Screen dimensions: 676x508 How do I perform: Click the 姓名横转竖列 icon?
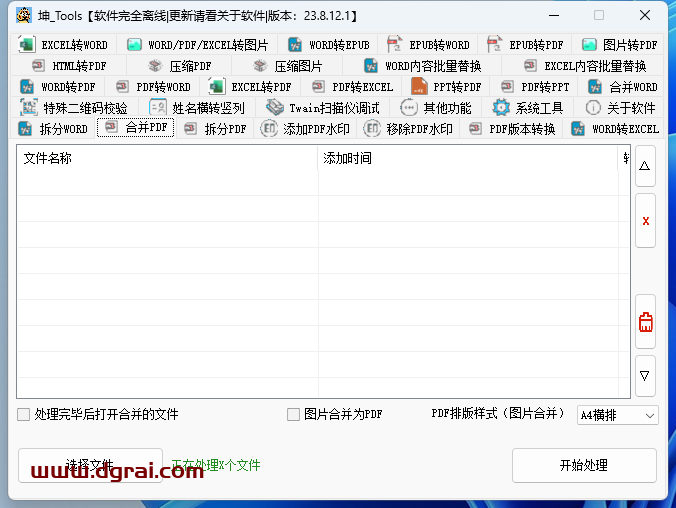(158, 107)
